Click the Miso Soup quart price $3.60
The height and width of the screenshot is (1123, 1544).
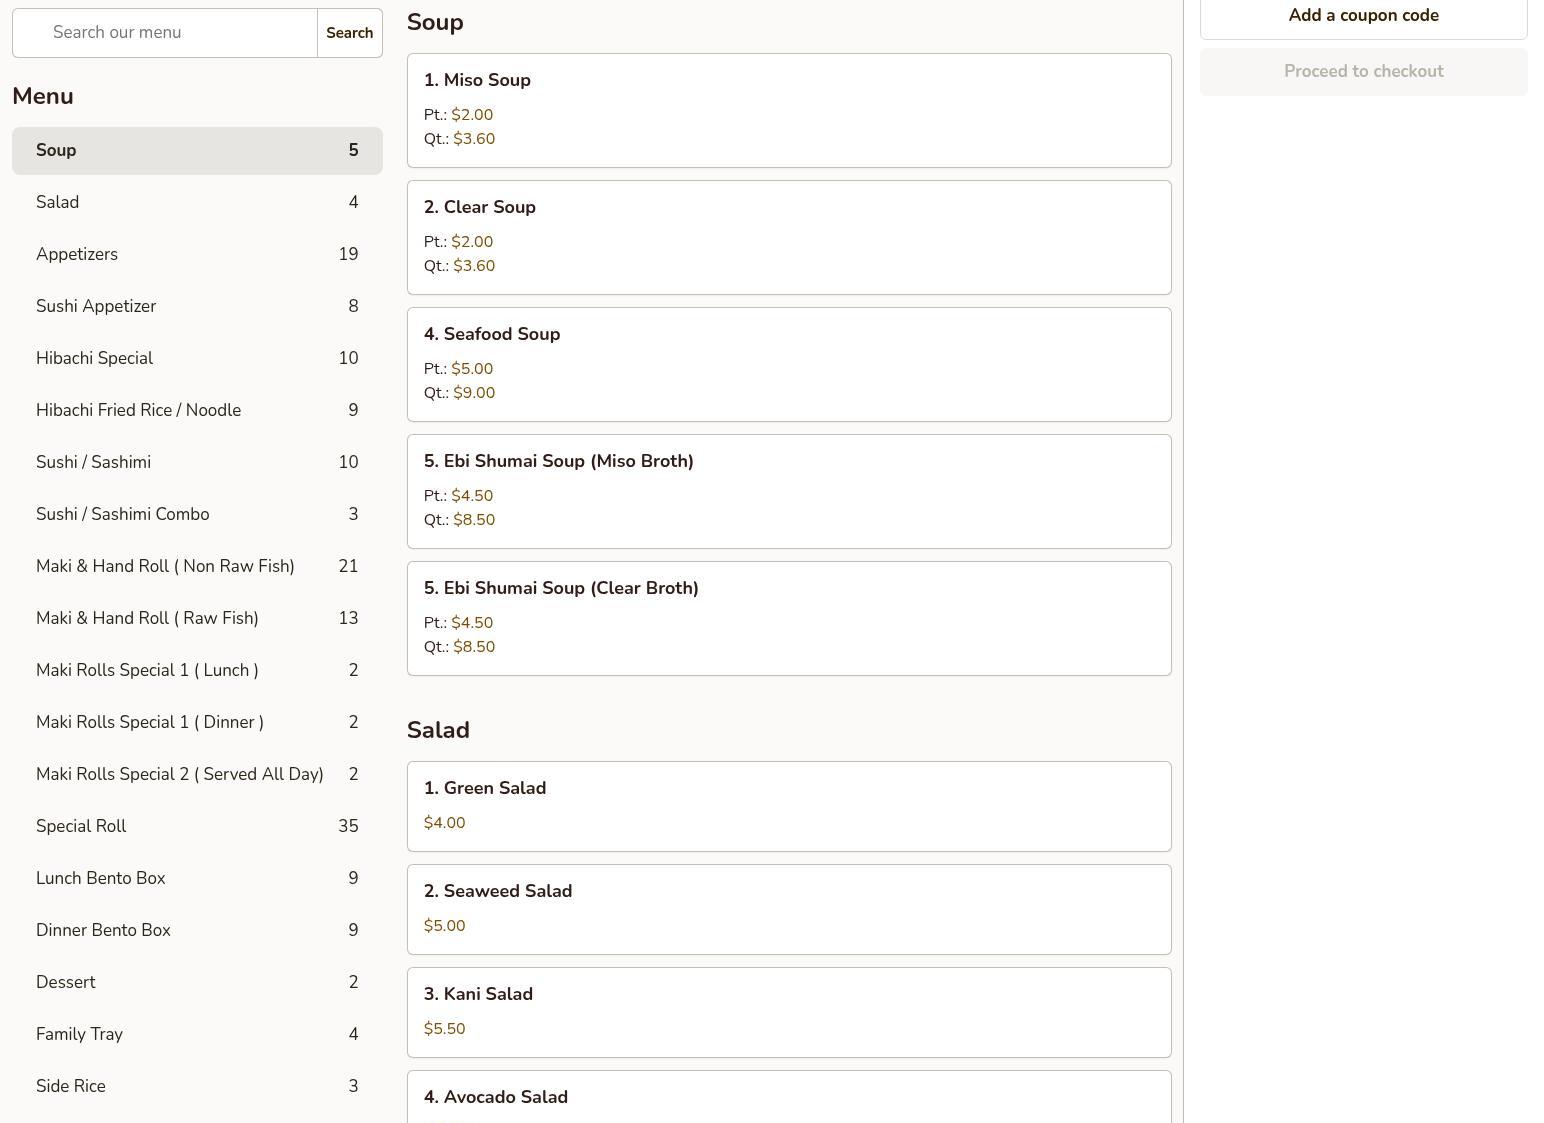click(474, 139)
